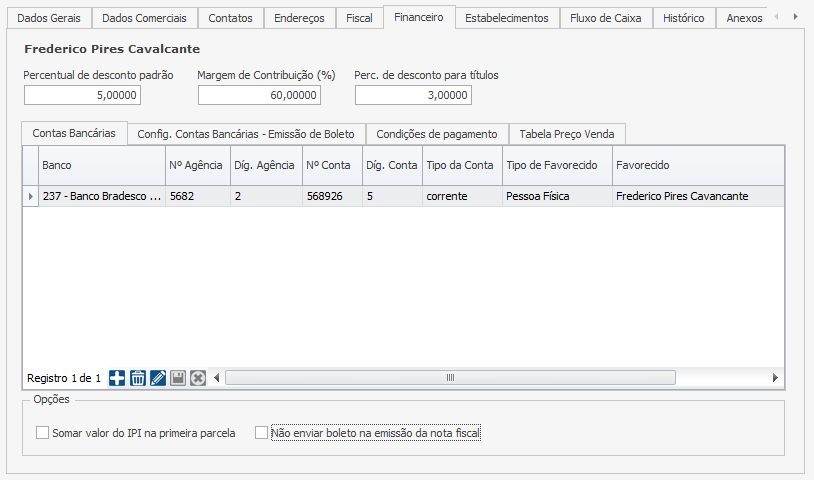Image resolution: width=814 pixels, height=480 pixels.
Task: Click the cancel edit X icon
Action: click(198, 378)
